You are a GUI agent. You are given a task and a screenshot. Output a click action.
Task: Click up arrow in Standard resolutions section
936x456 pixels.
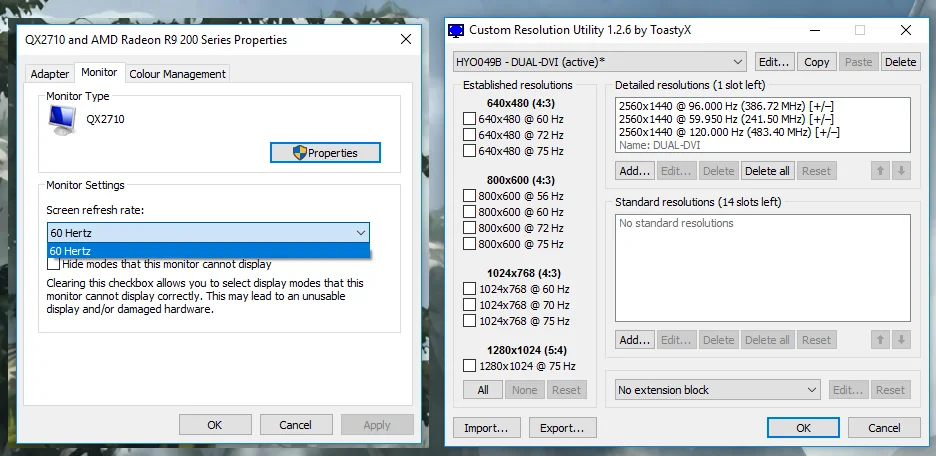pyautogui.click(x=880, y=340)
